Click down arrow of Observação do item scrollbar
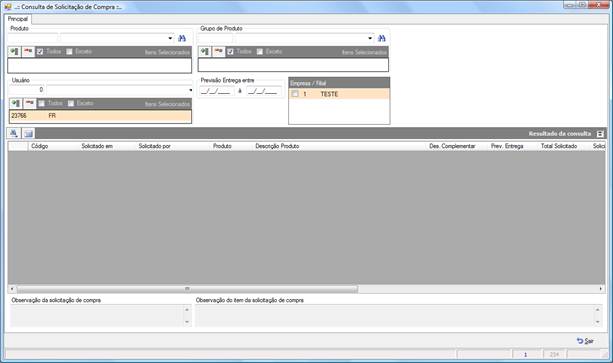 tap(597, 322)
